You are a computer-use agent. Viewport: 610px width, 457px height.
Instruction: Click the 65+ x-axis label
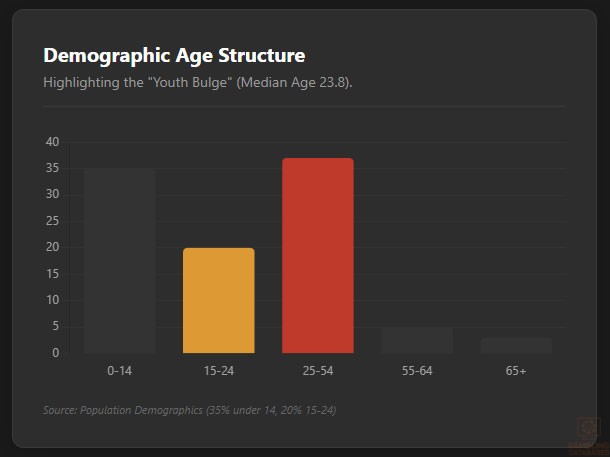(x=516, y=371)
